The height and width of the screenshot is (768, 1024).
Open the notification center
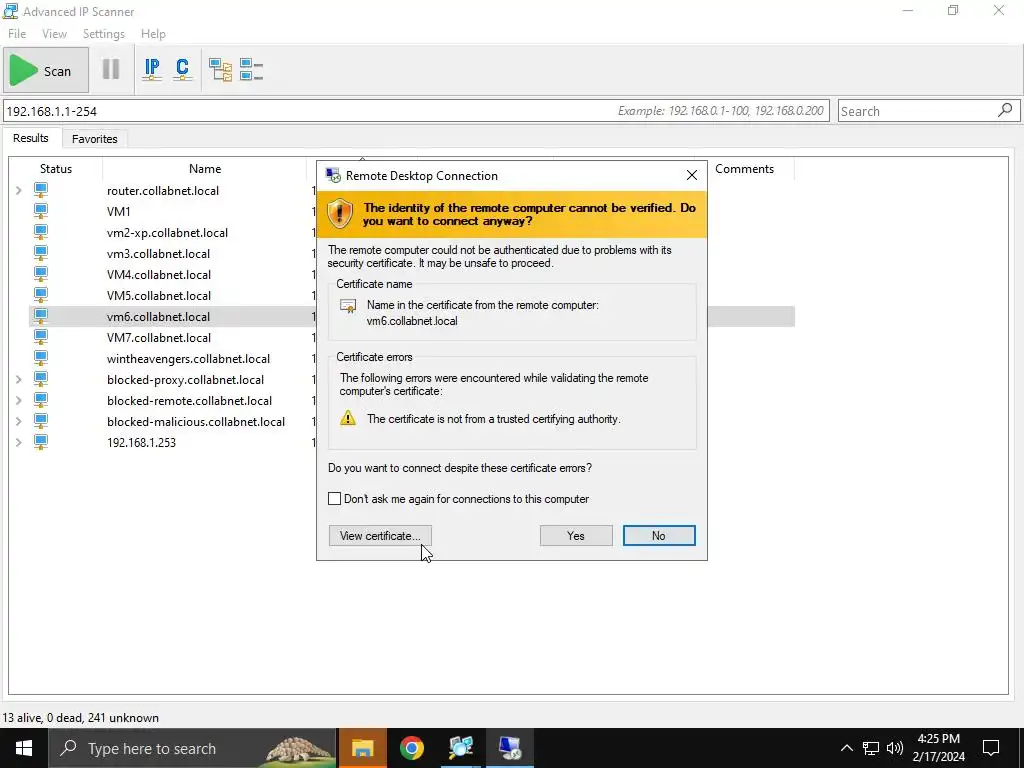[991, 748]
